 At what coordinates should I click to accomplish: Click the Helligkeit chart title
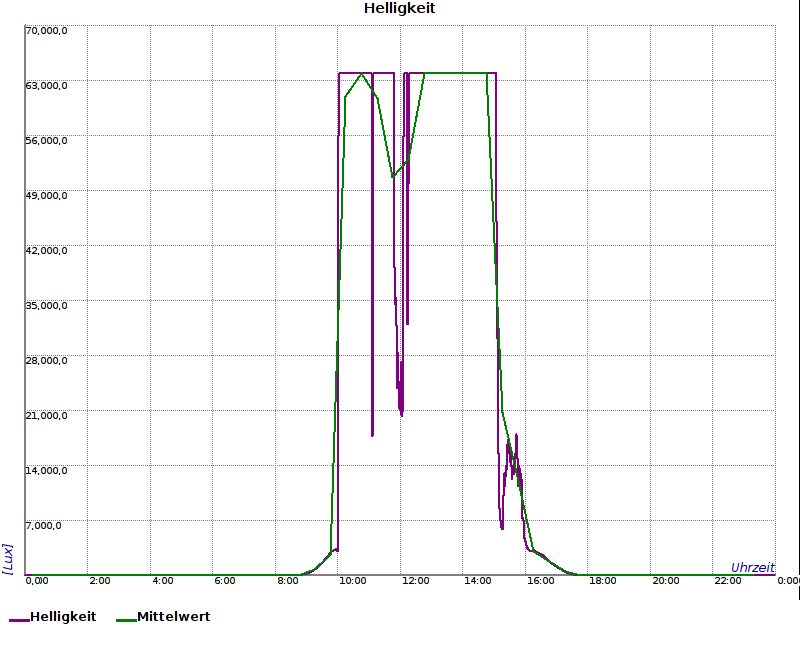399,8
